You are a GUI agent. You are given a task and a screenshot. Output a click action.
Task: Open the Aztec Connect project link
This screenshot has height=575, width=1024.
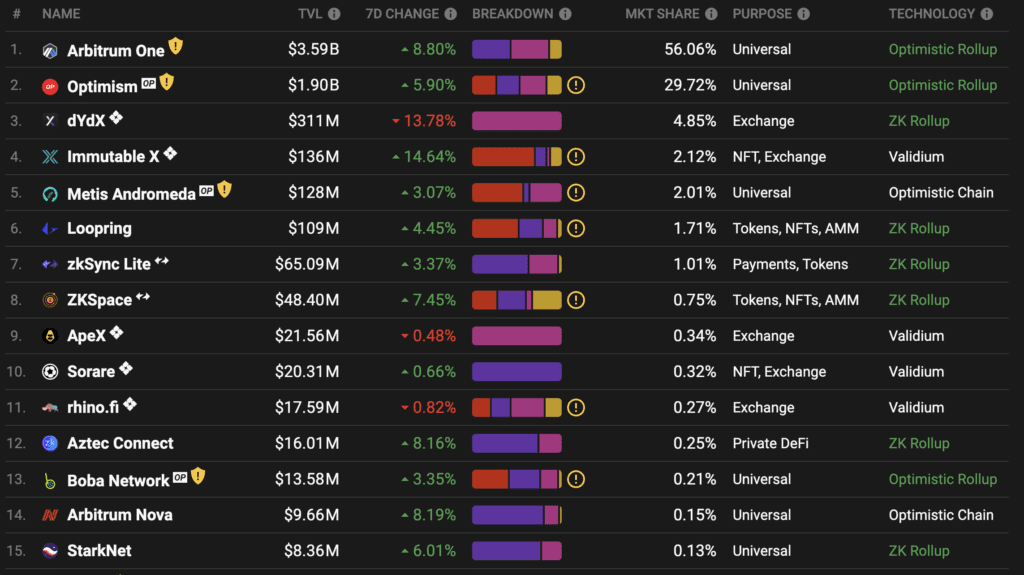[120, 443]
